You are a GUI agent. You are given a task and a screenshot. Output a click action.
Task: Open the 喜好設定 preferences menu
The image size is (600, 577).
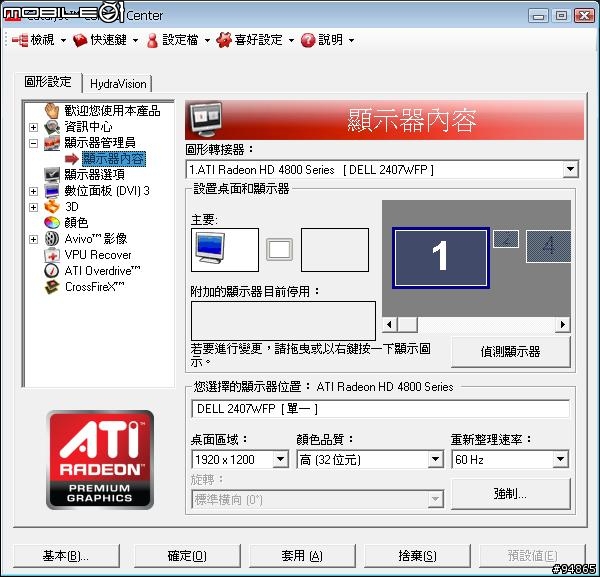(255, 40)
